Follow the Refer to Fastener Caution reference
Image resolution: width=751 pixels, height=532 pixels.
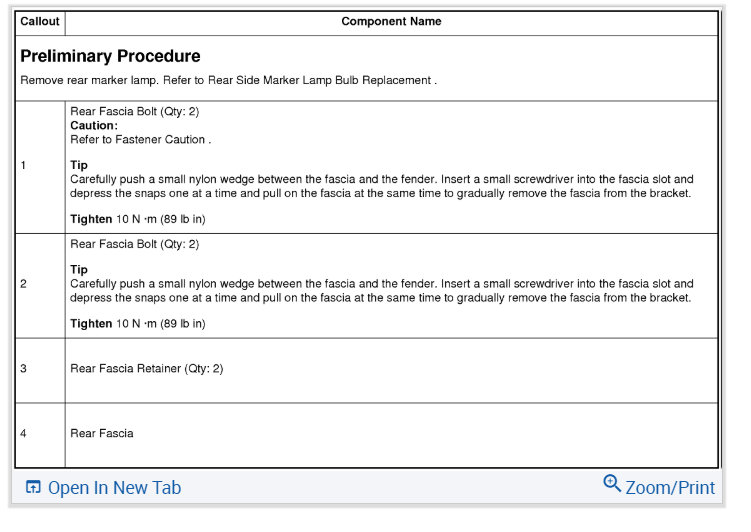140,140
